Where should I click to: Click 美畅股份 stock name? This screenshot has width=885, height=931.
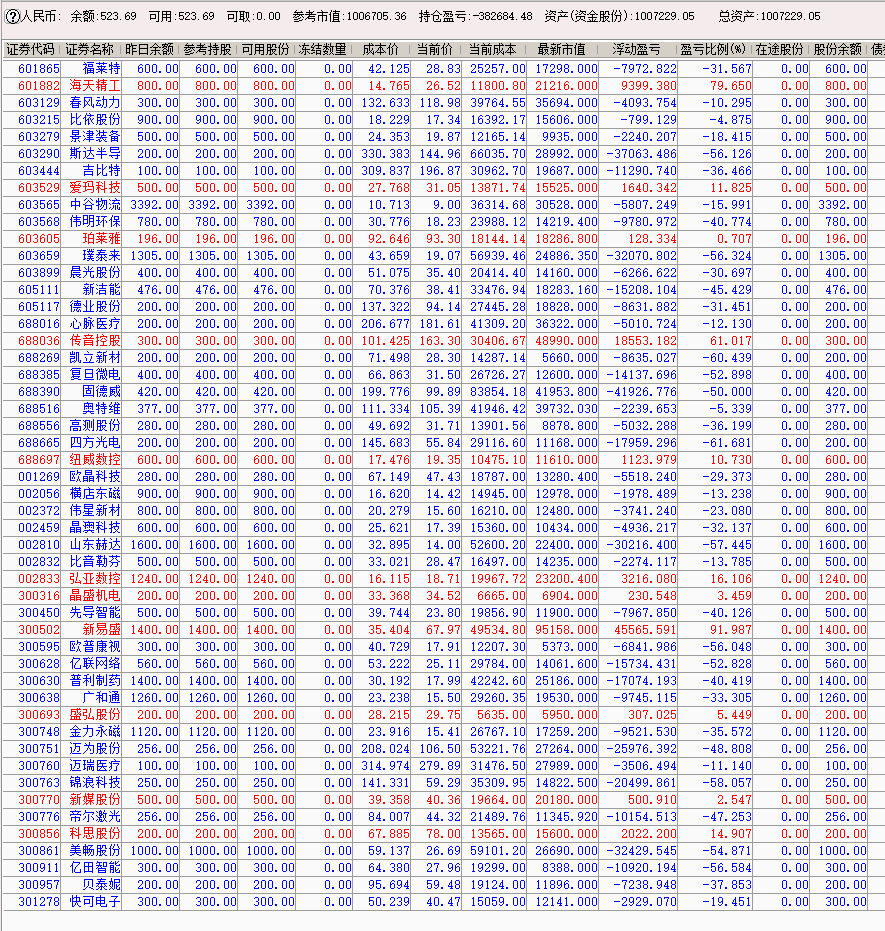[94, 851]
